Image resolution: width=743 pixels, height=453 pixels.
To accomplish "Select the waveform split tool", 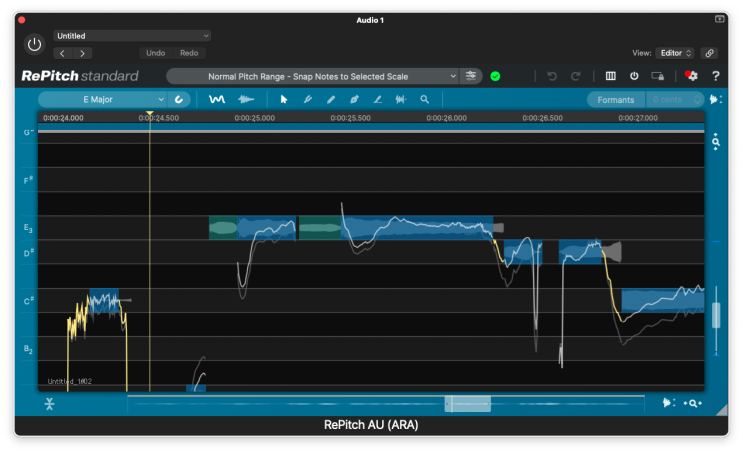I will tap(401, 100).
